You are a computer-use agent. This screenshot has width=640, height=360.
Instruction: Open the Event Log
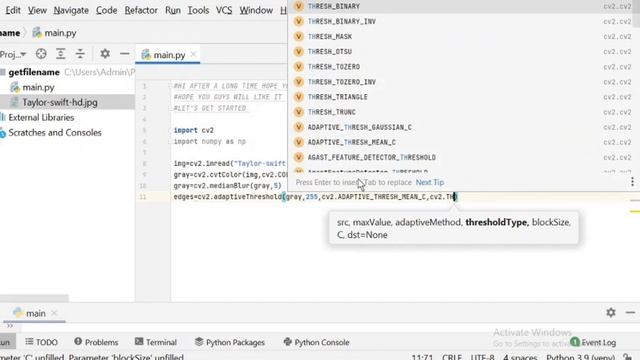tap(593, 342)
